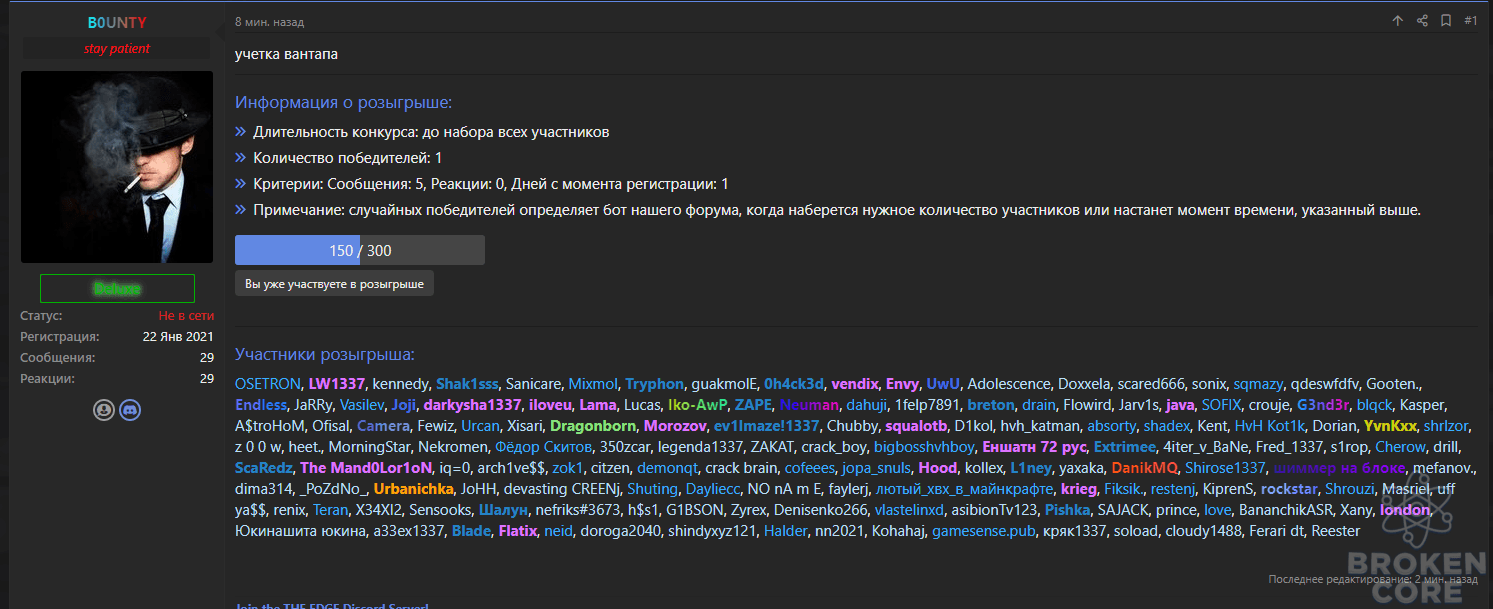Open G3nd3r's profile link
1493x609 pixels.
(x=1323, y=405)
